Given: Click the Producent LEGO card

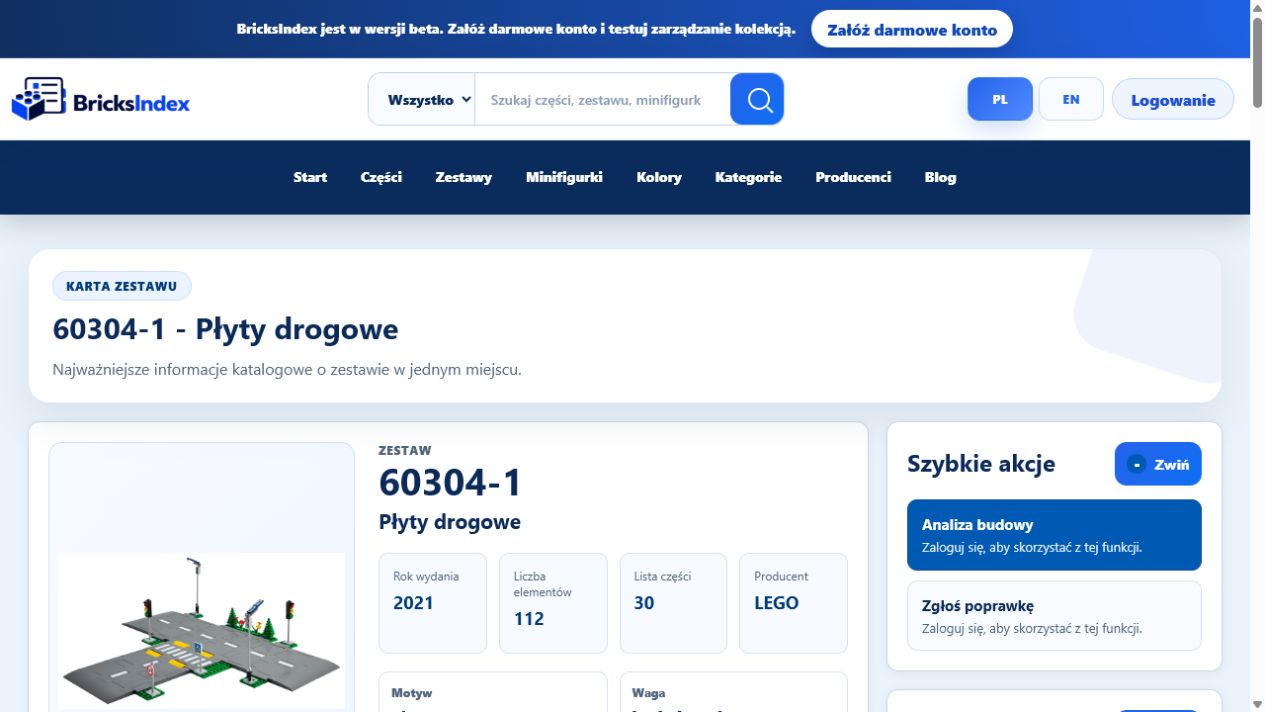Looking at the screenshot, I should (793, 603).
